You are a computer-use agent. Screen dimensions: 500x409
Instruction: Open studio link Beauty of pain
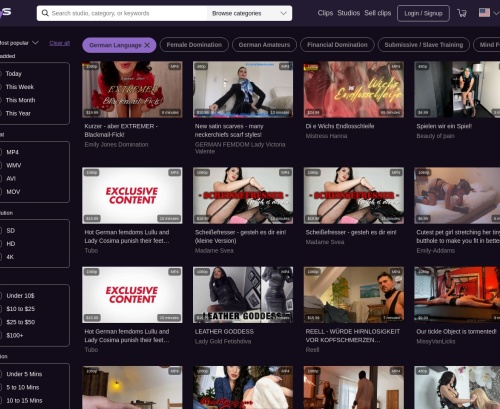coord(435,136)
